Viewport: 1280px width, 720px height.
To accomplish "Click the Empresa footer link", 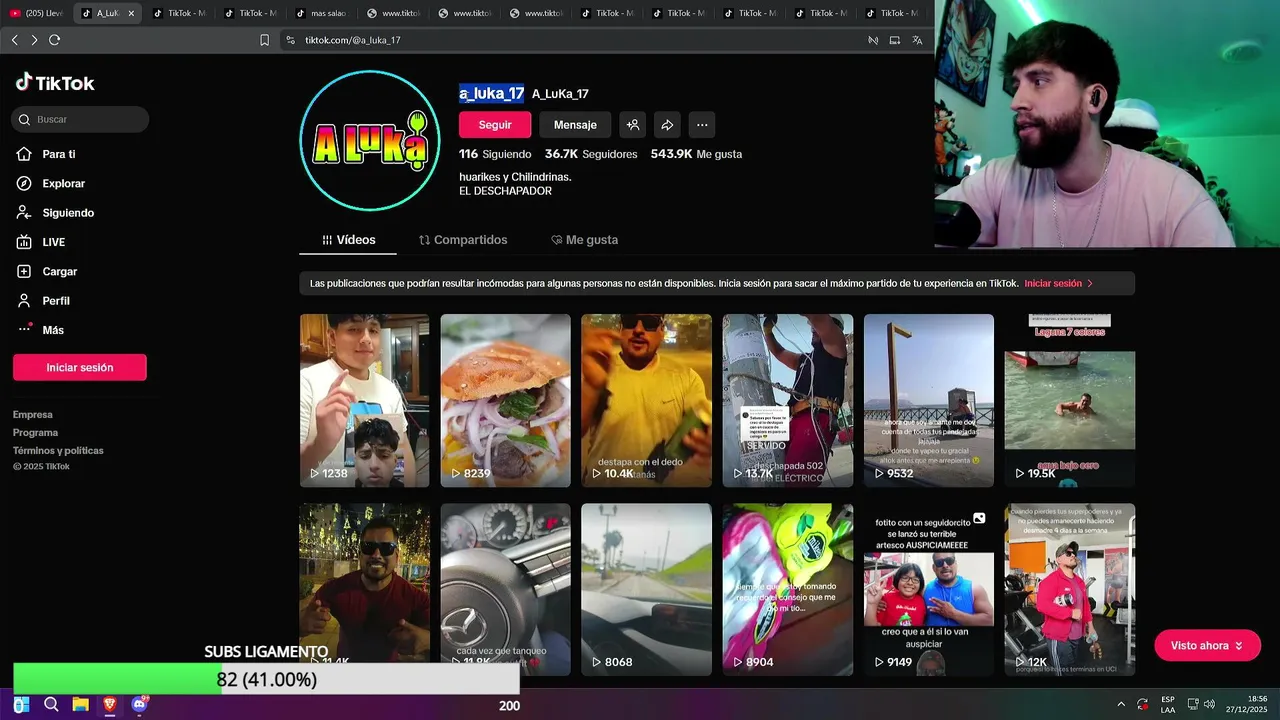I will 33,415.
